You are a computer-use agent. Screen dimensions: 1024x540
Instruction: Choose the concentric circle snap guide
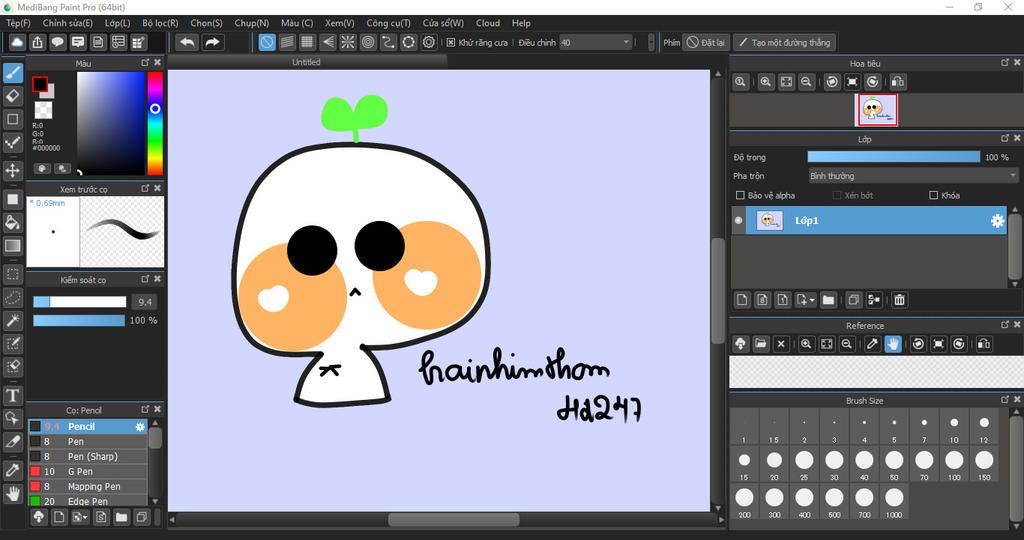[368, 42]
